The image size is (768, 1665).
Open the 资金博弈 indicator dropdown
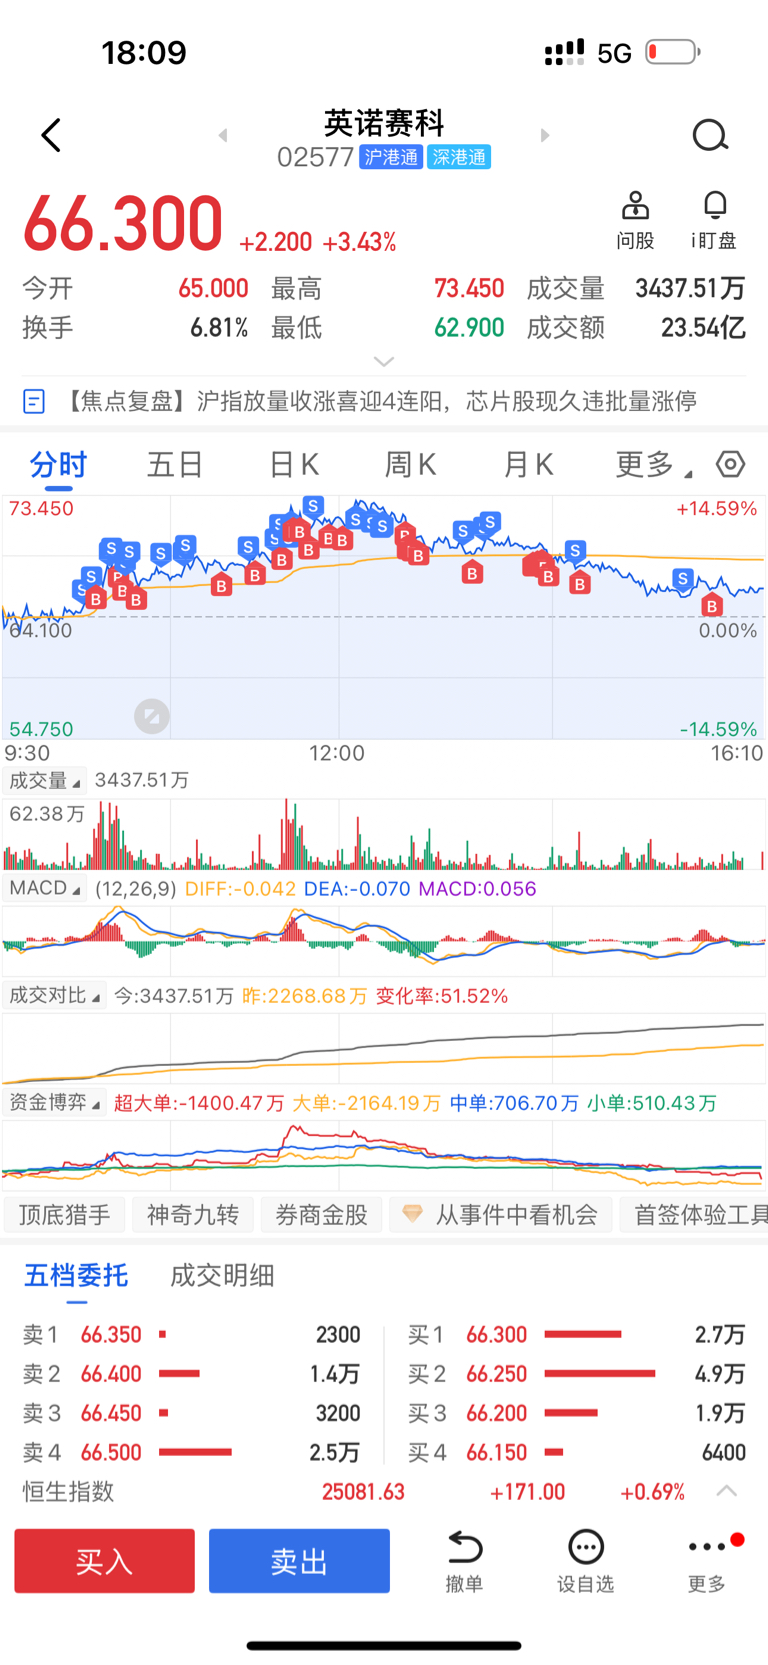[x=54, y=1102]
